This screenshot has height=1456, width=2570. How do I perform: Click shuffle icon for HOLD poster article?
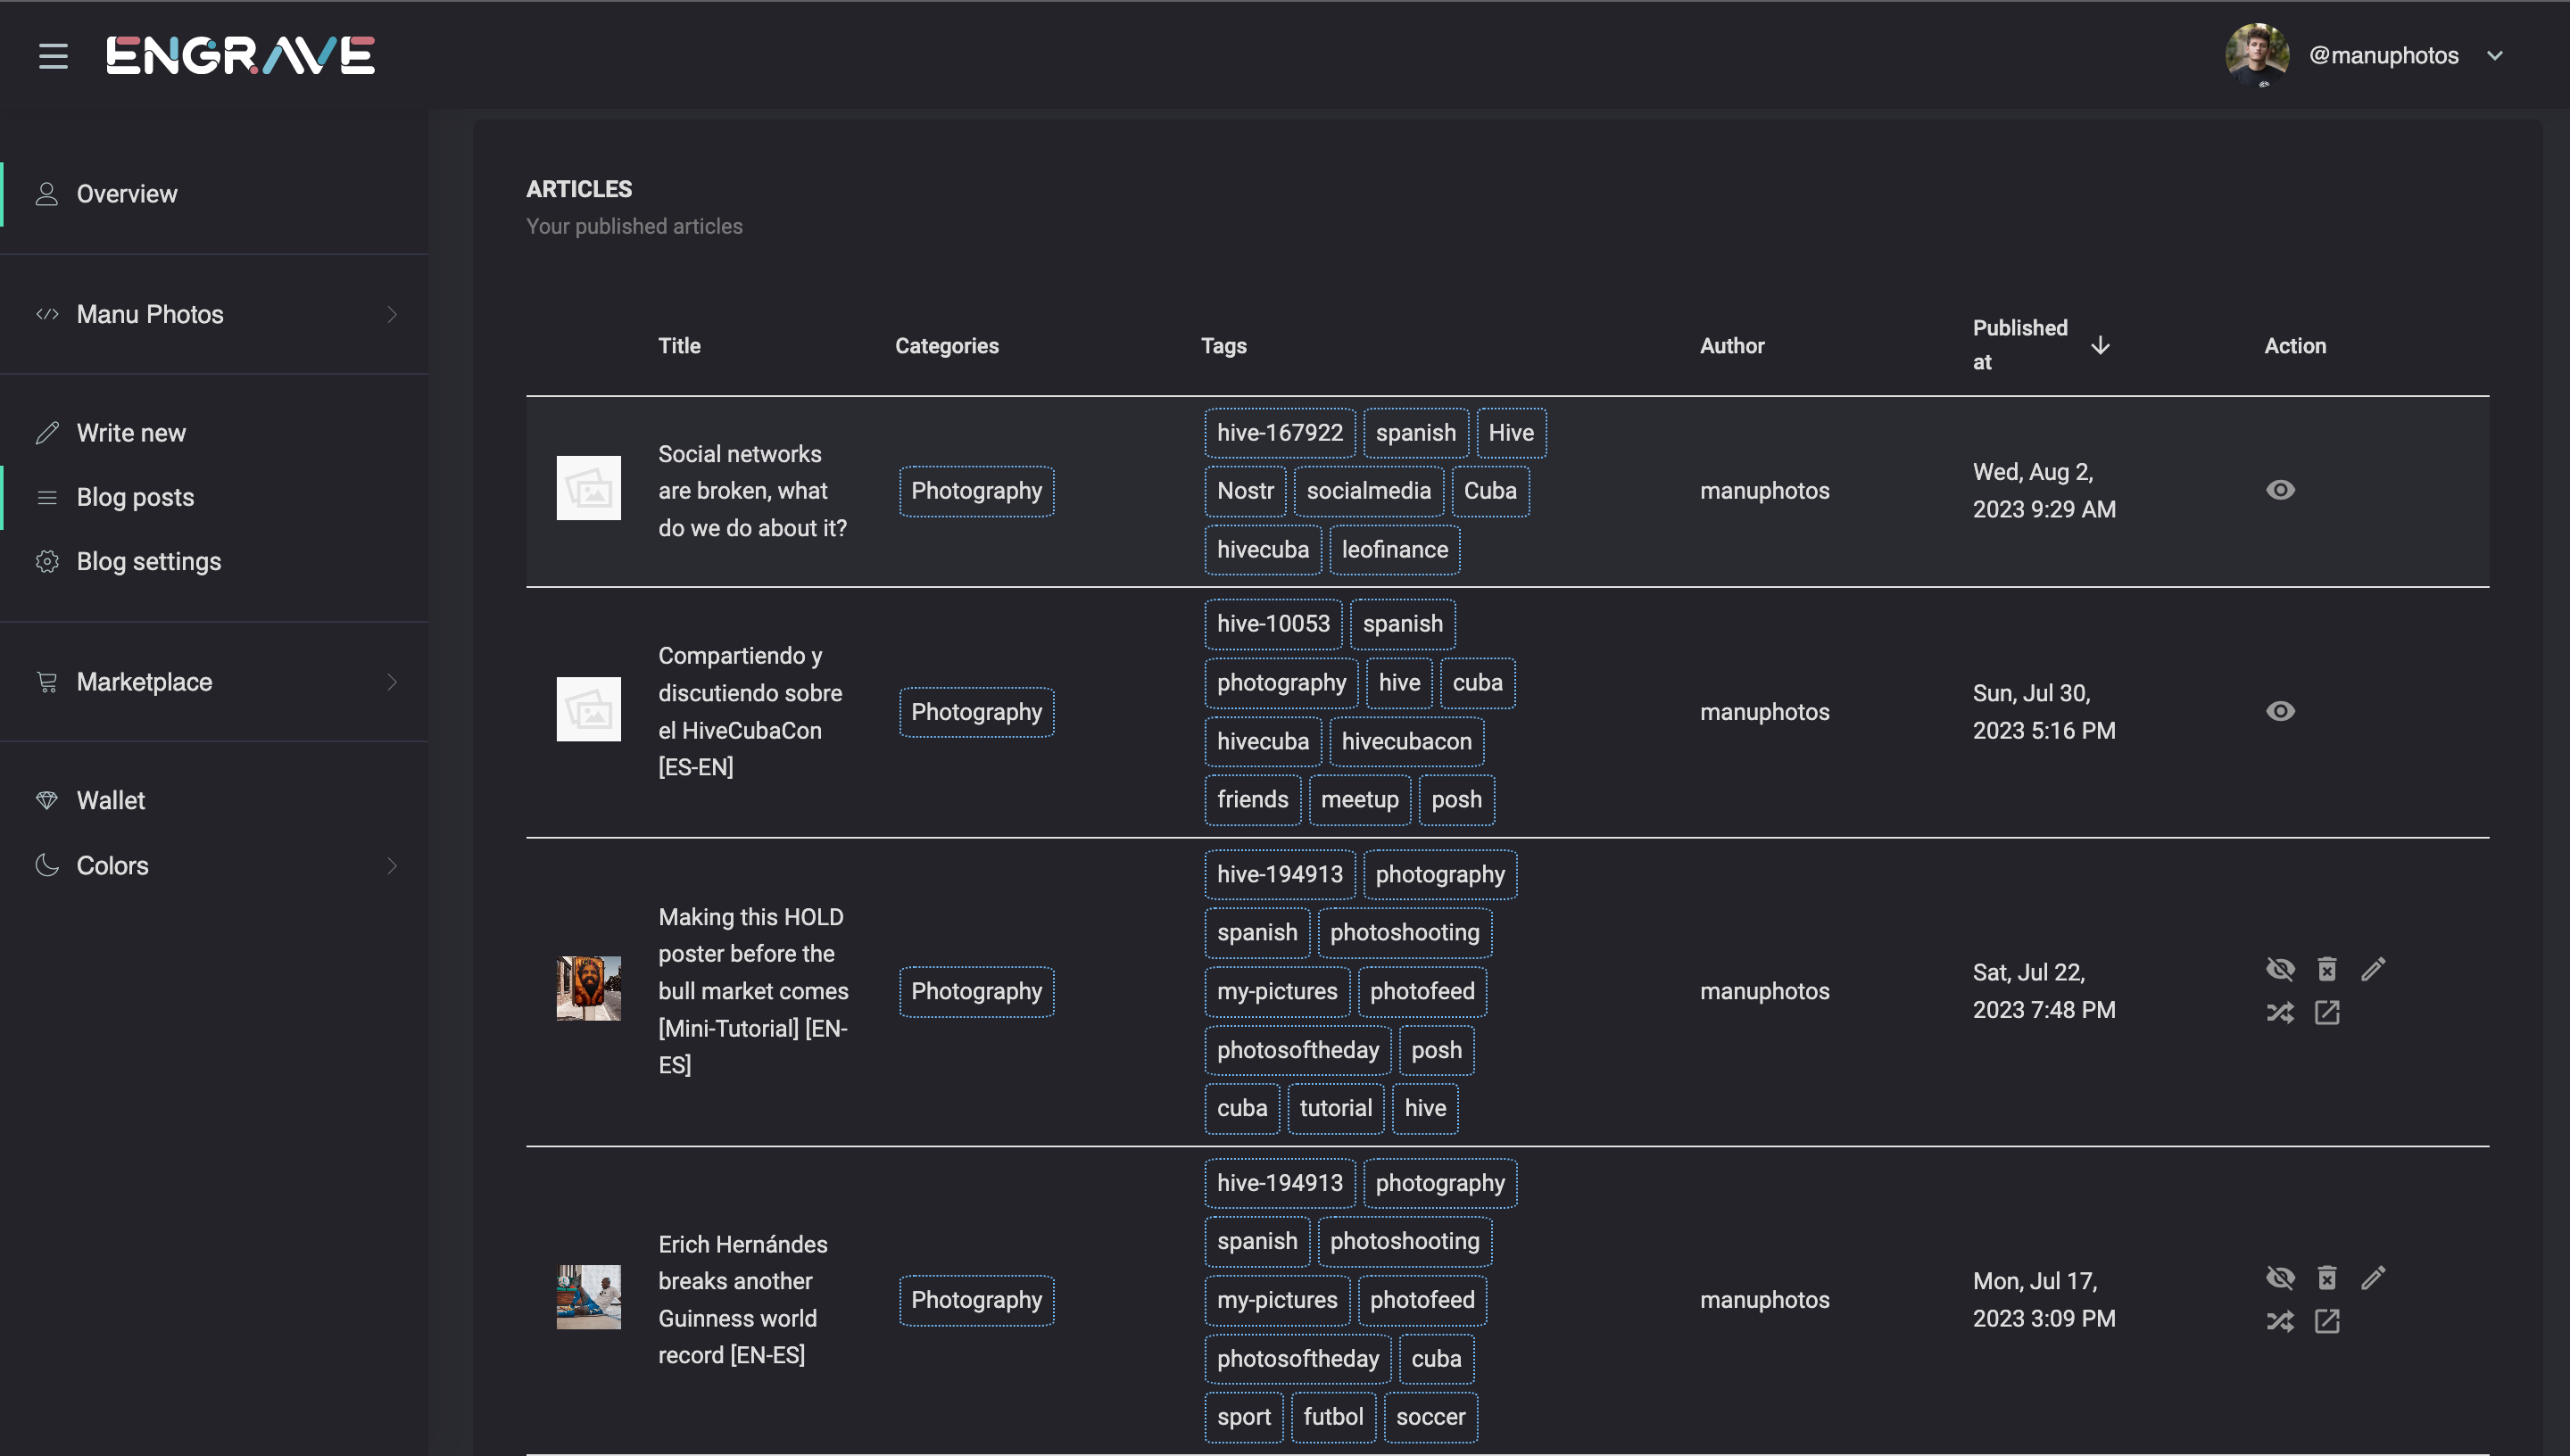(2280, 1013)
